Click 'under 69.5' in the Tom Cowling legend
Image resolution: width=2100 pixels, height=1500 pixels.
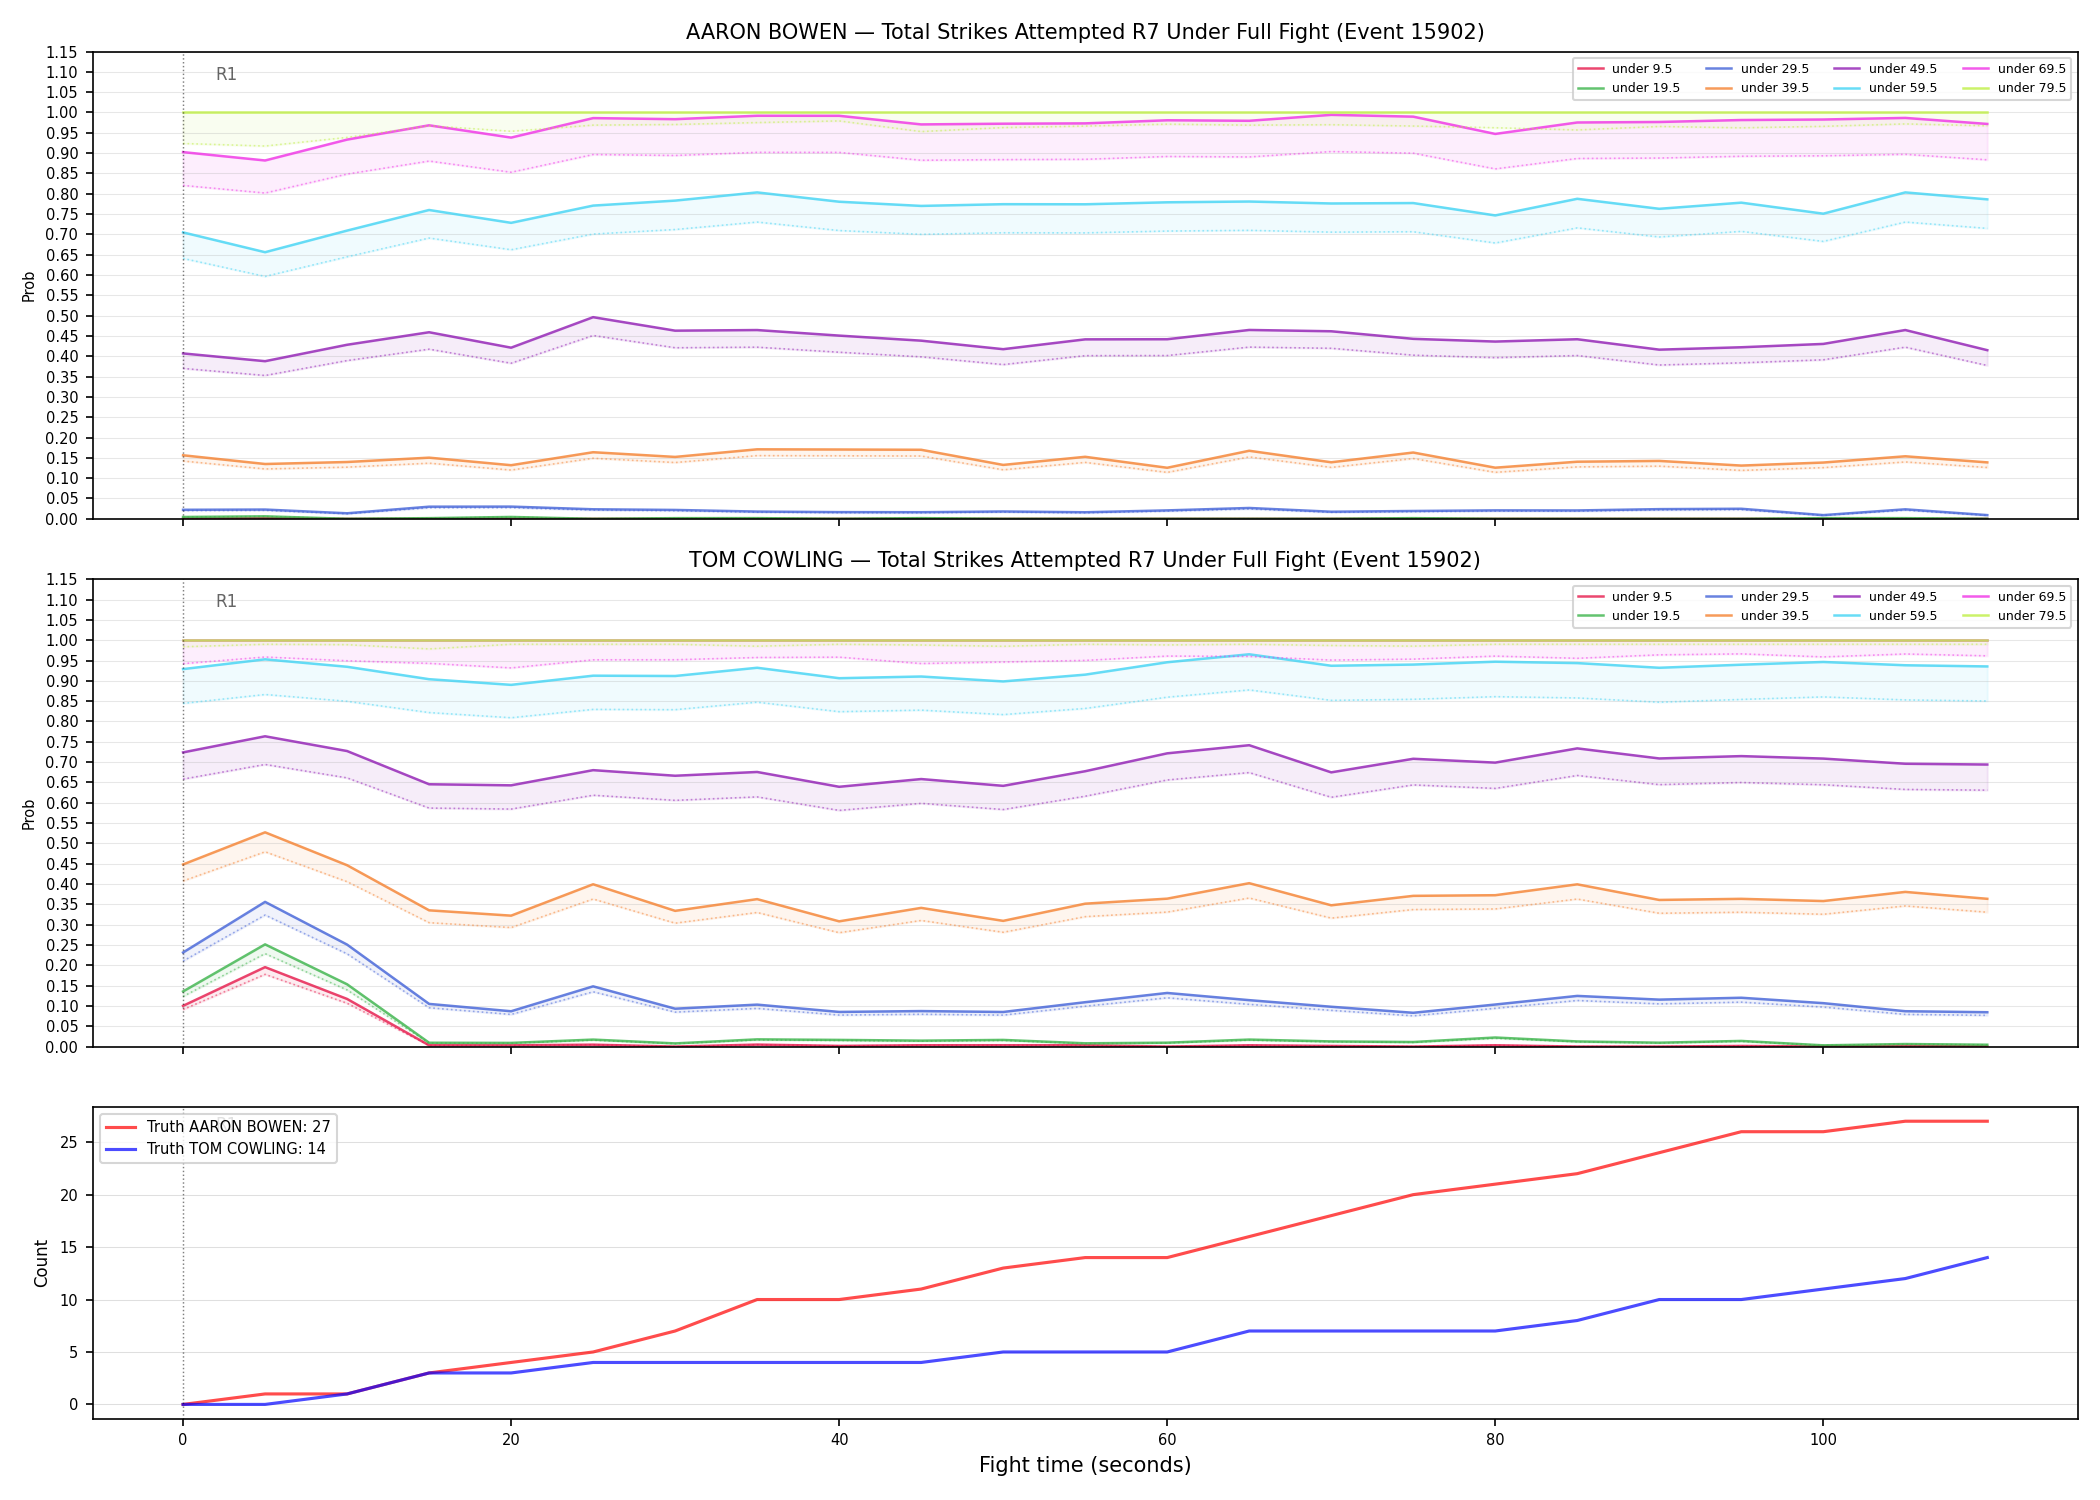point(2031,597)
